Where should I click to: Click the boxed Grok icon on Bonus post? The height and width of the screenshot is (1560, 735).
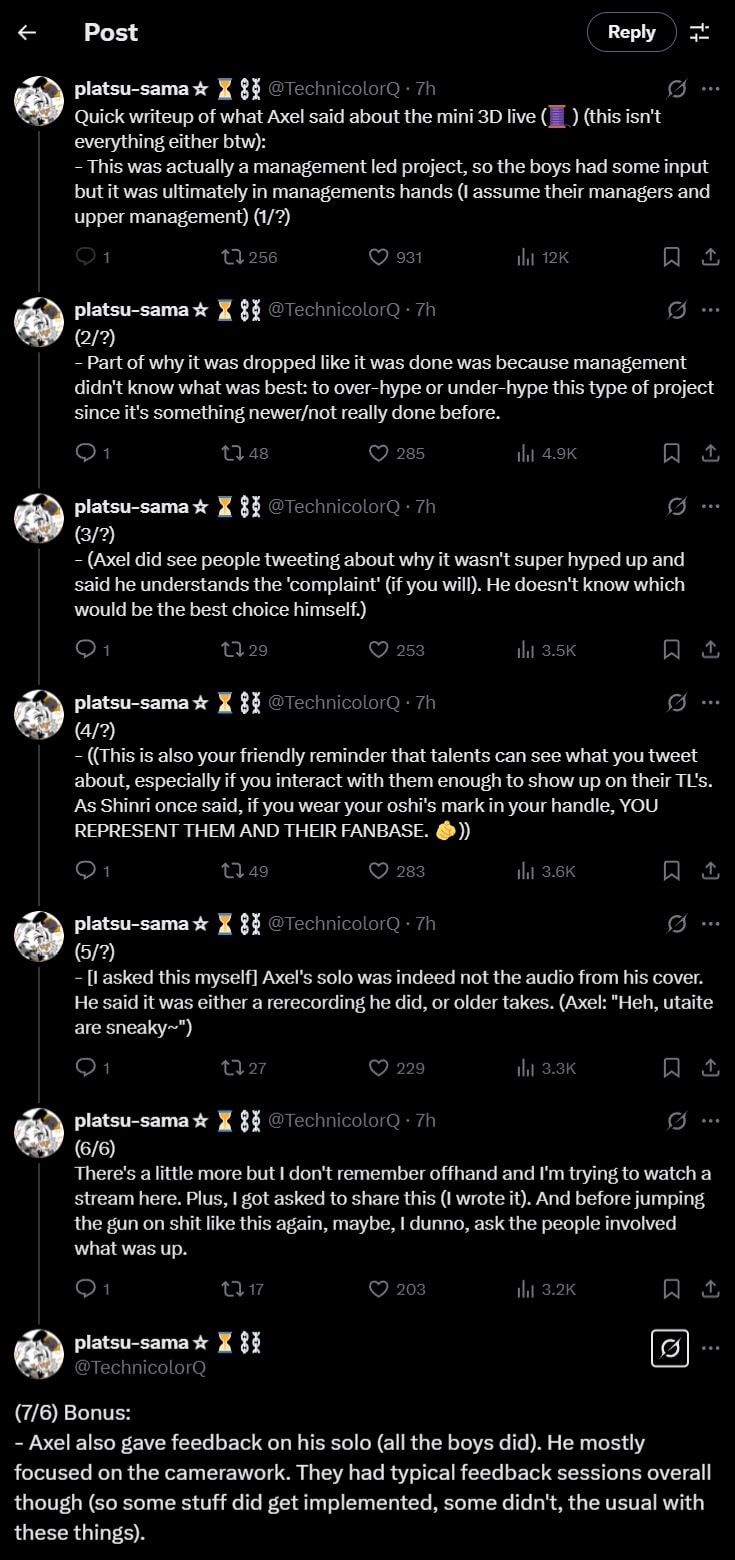[x=670, y=1349]
